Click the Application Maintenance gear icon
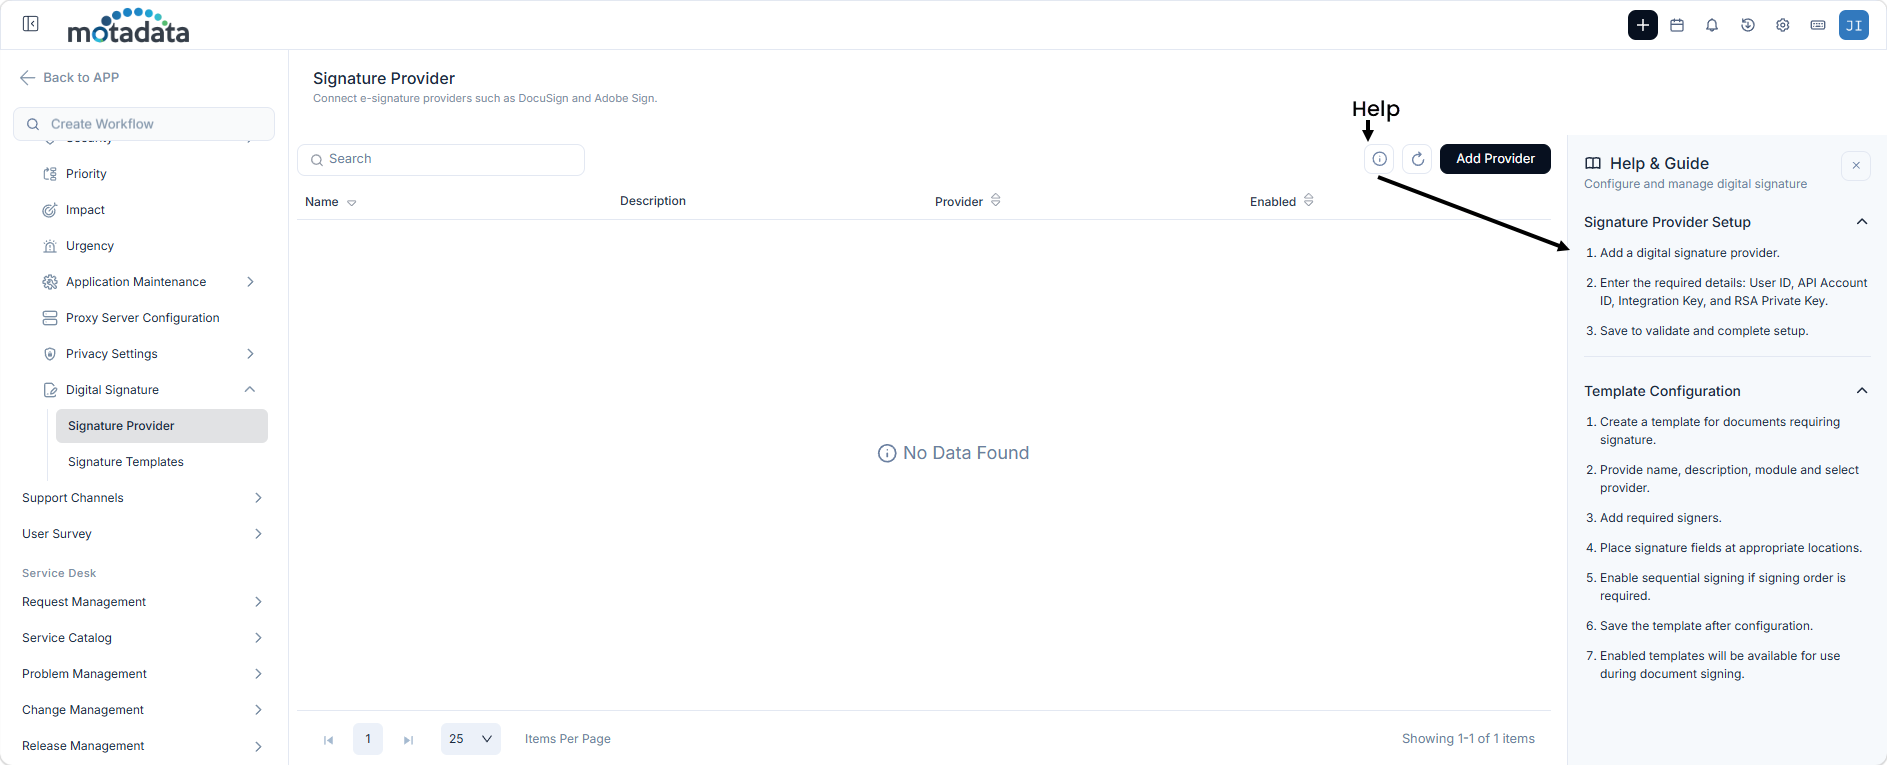1887x765 pixels. pyautogui.click(x=50, y=282)
